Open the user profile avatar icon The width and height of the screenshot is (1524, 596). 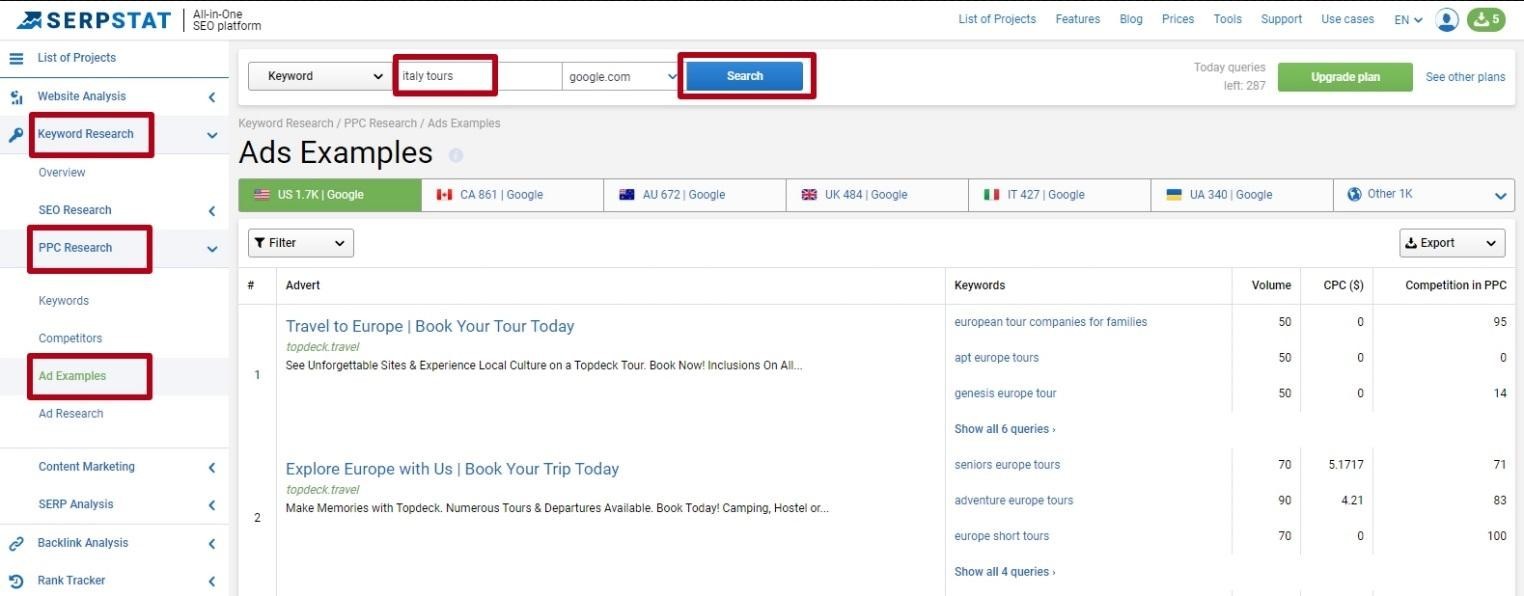1446,20
